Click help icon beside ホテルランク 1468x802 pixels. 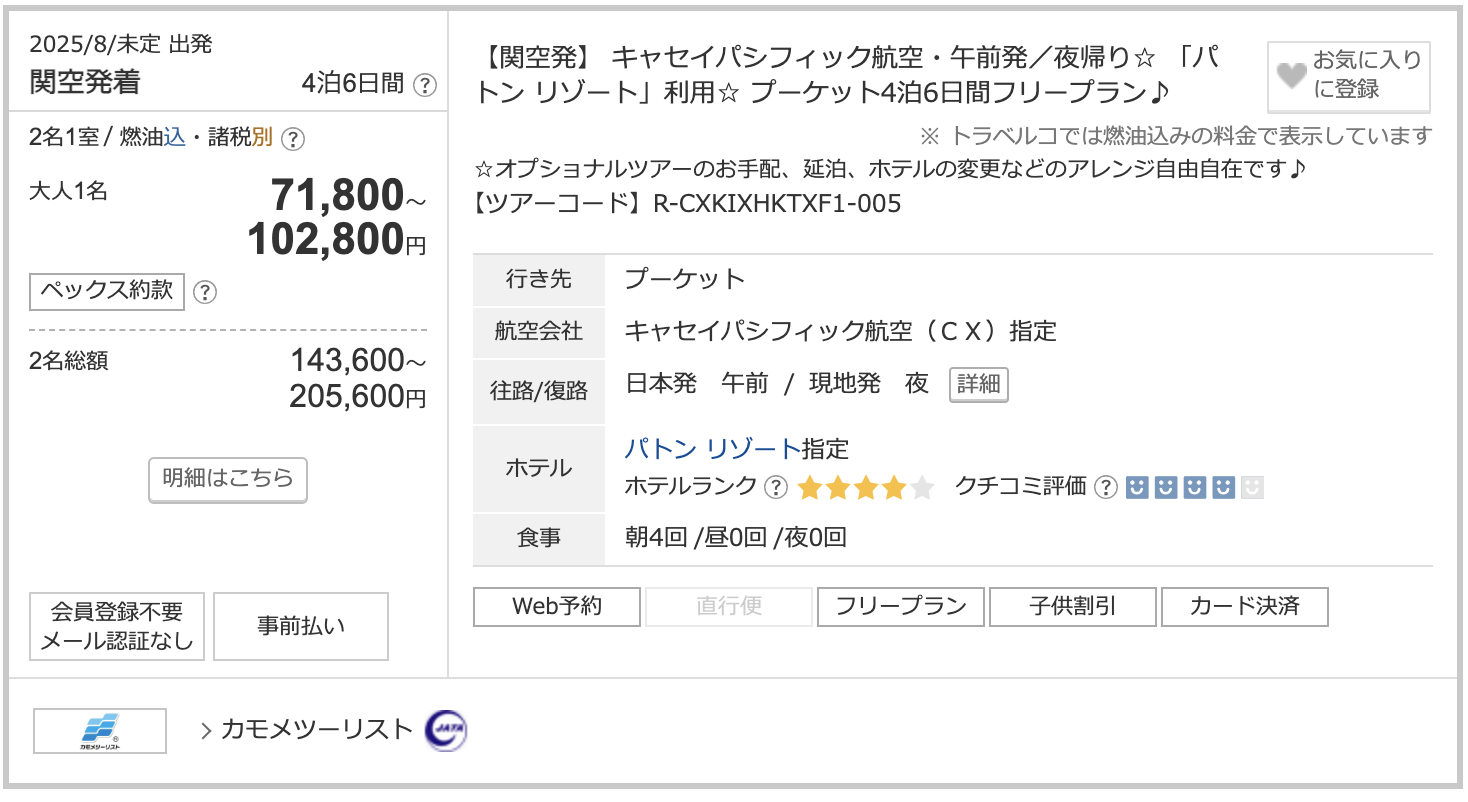tap(775, 487)
